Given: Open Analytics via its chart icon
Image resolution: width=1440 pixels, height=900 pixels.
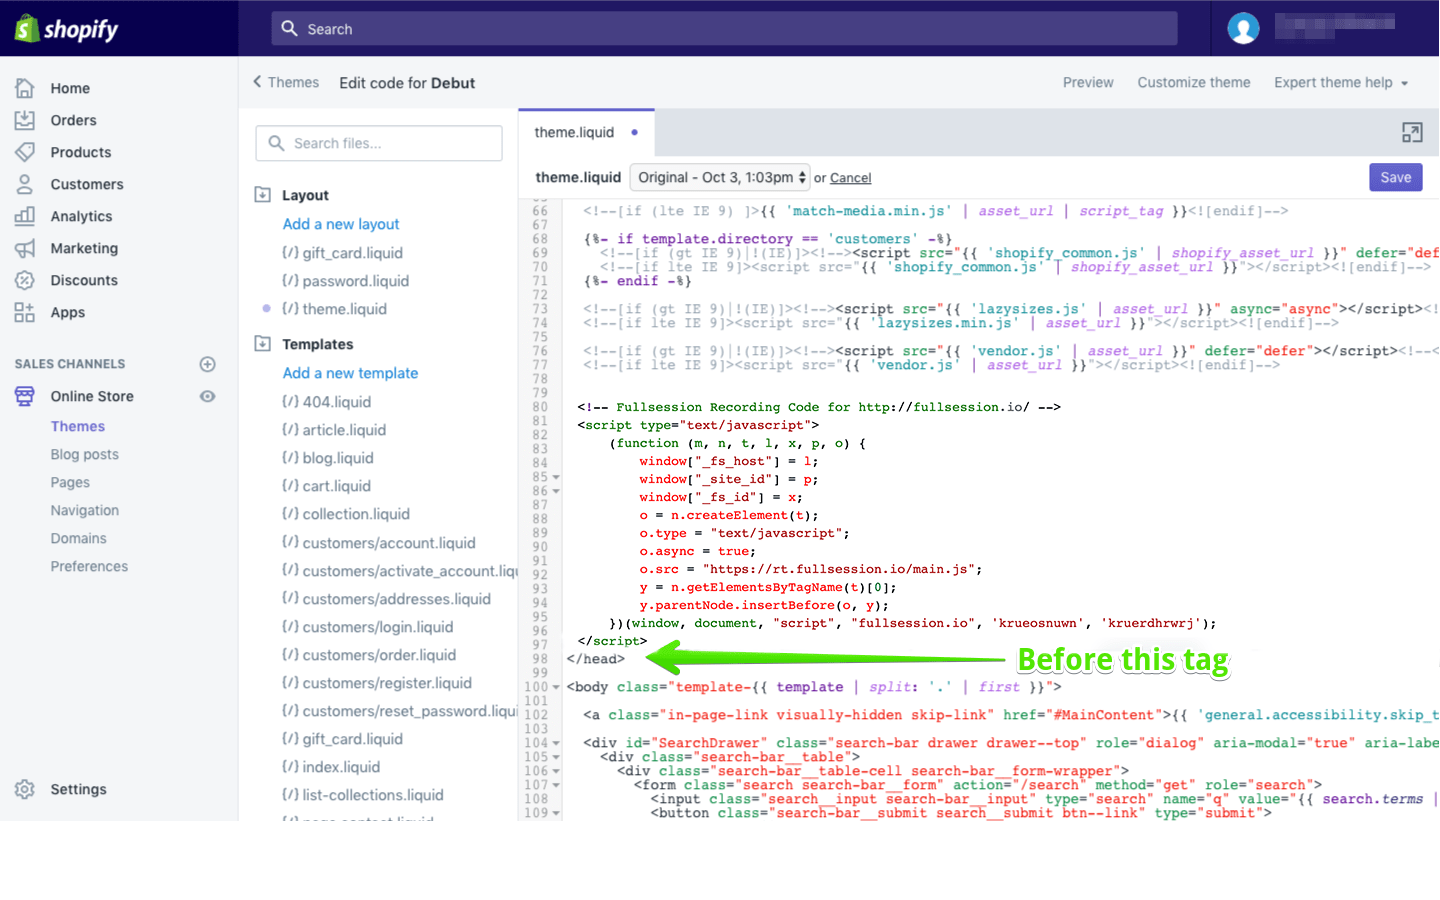Looking at the screenshot, I should (x=25, y=216).
